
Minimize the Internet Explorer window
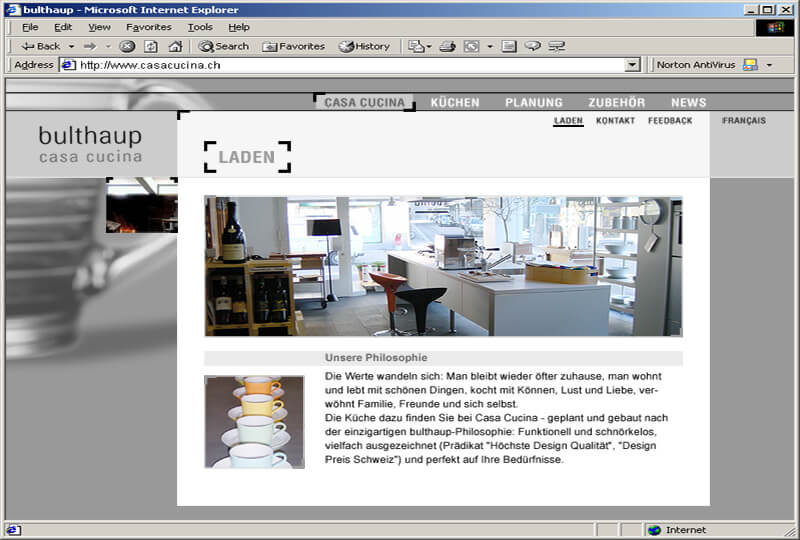[750, 10]
